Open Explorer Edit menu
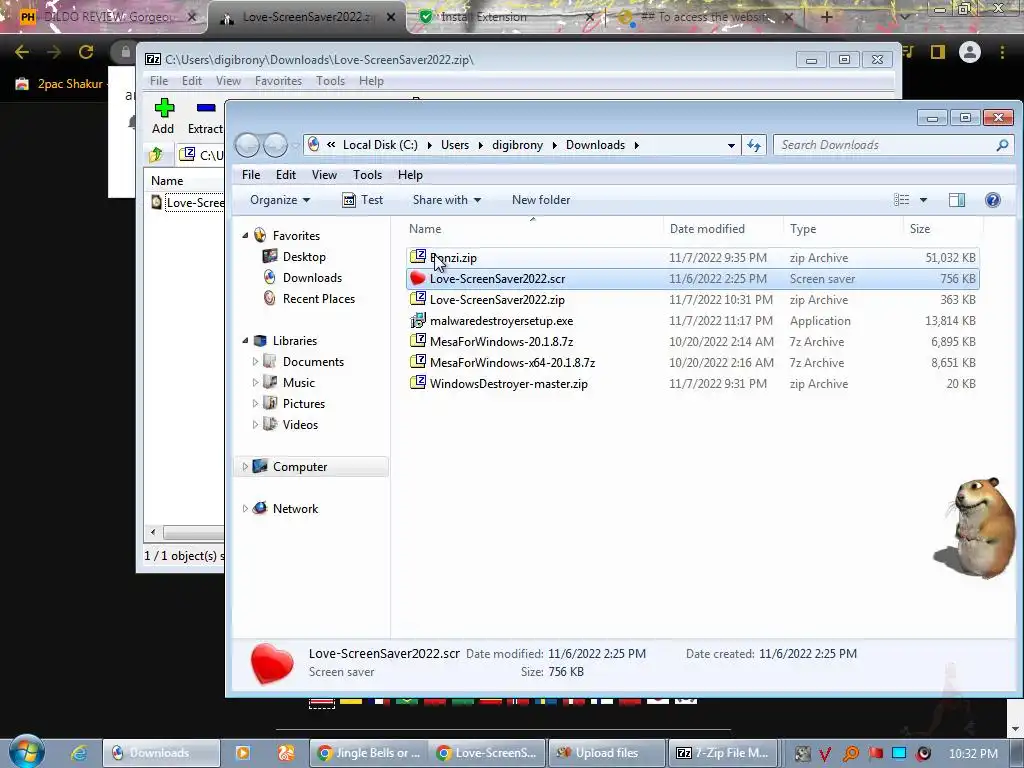 click(x=285, y=175)
